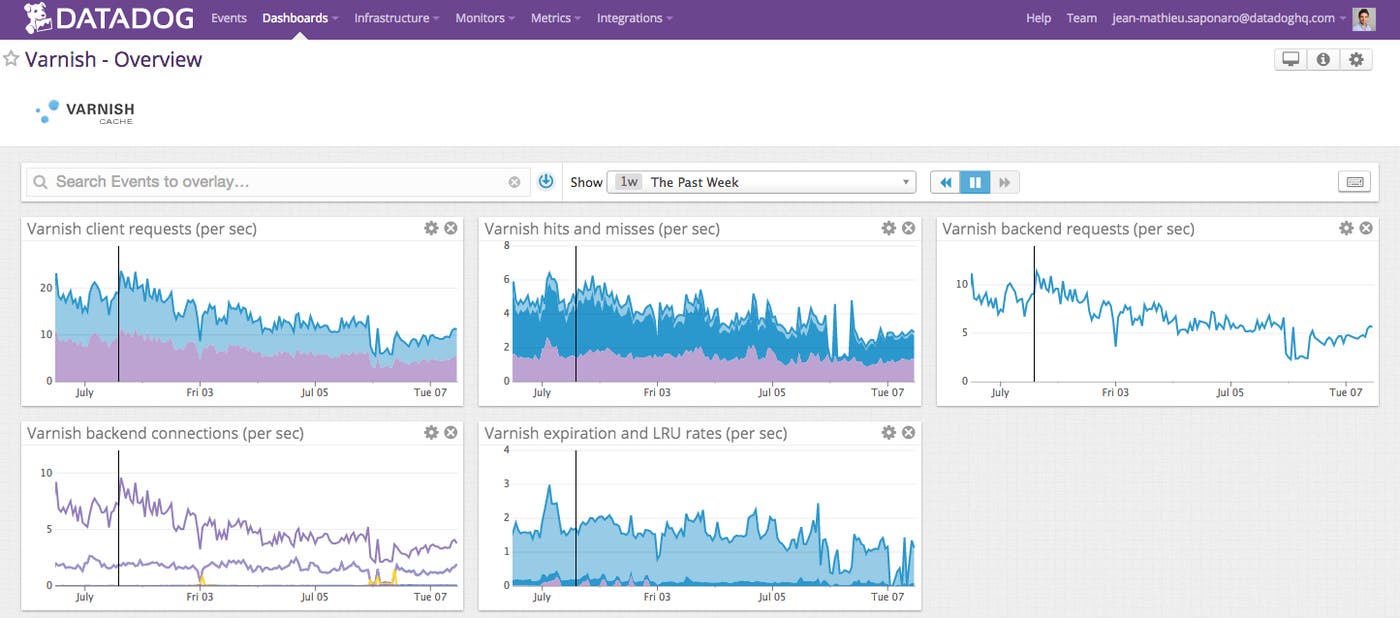This screenshot has height=618, width=1400.
Task: Expand the Integrations menu
Action: pos(630,18)
